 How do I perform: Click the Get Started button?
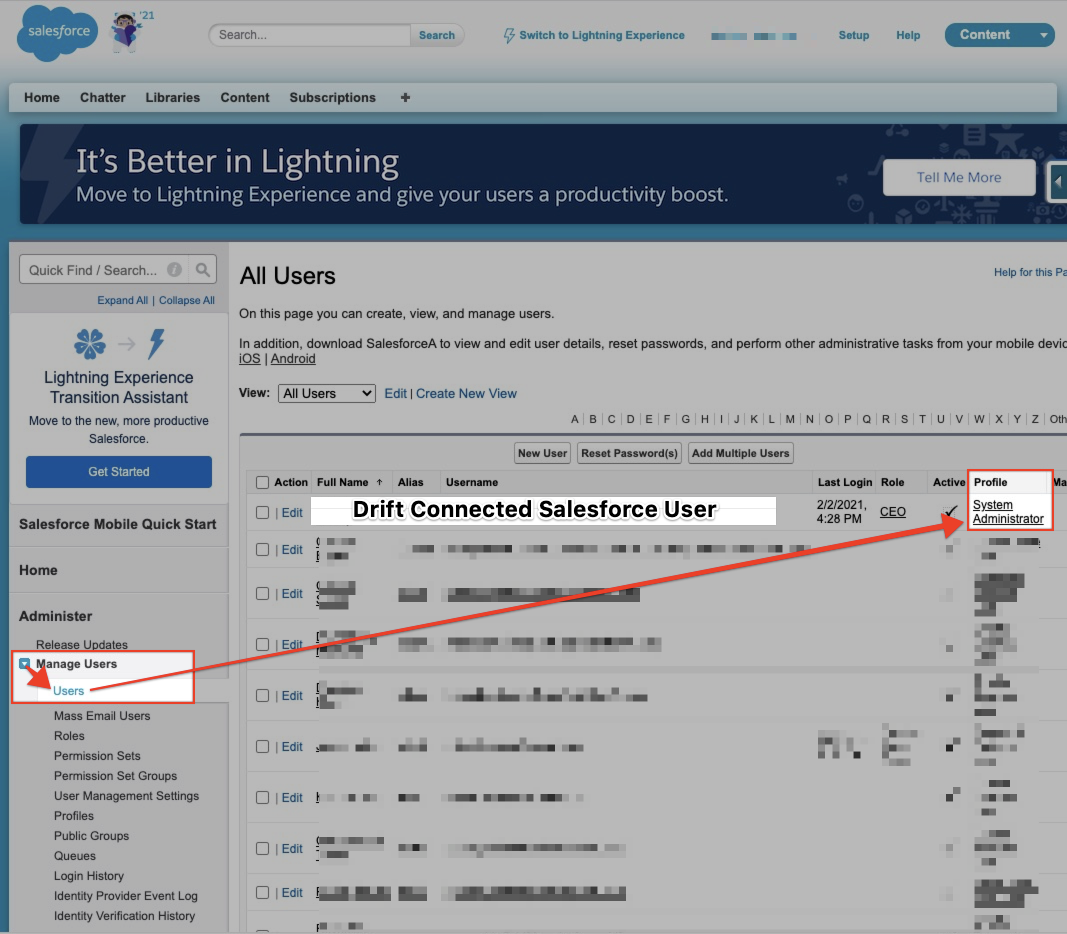point(118,471)
